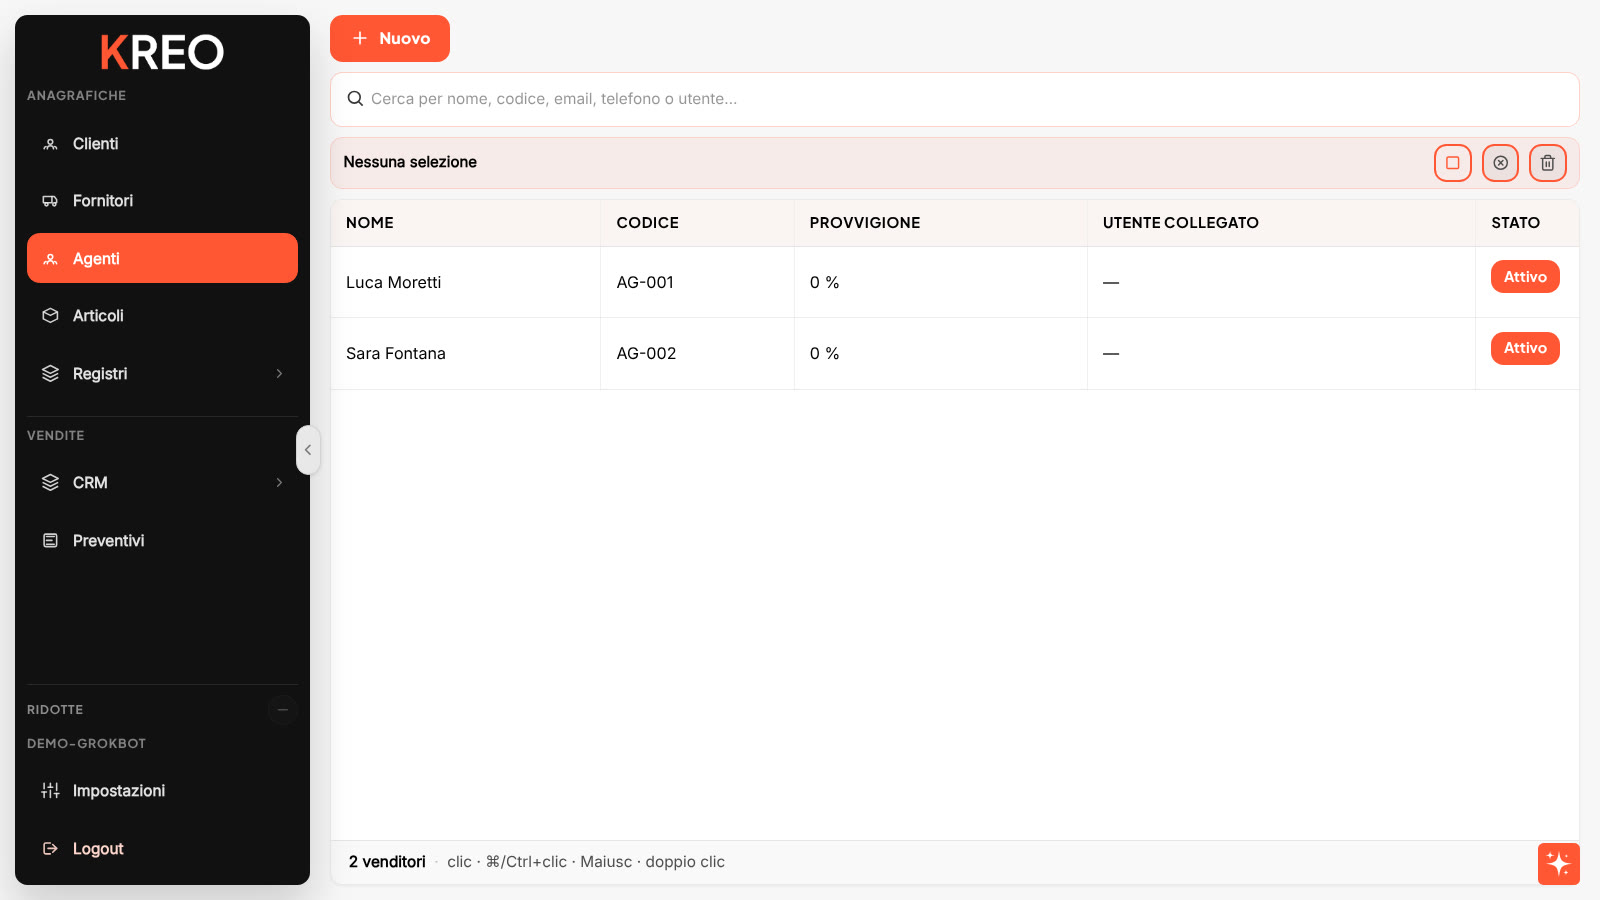Viewport: 1600px width, 900px height.
Task: Open Impostazioni settings
Action: point(162,791)
